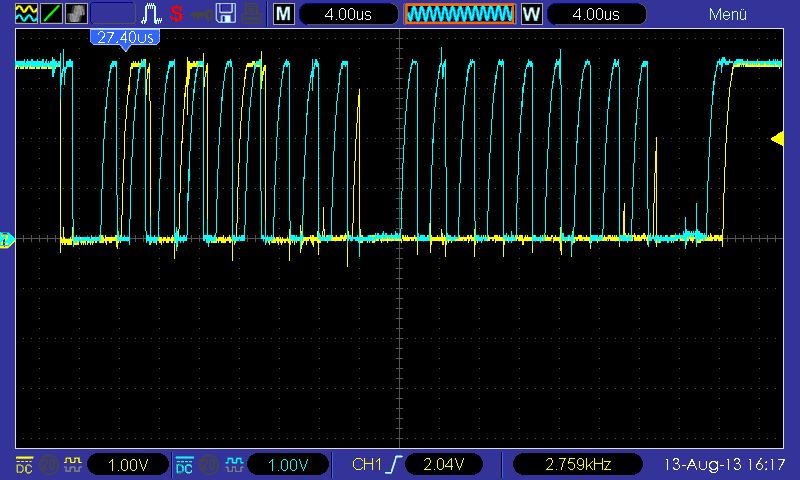Toggle the yellow channel 1 DC coupling indicator
The height and width of the screenshot is (480, 800).
(23, 464)
